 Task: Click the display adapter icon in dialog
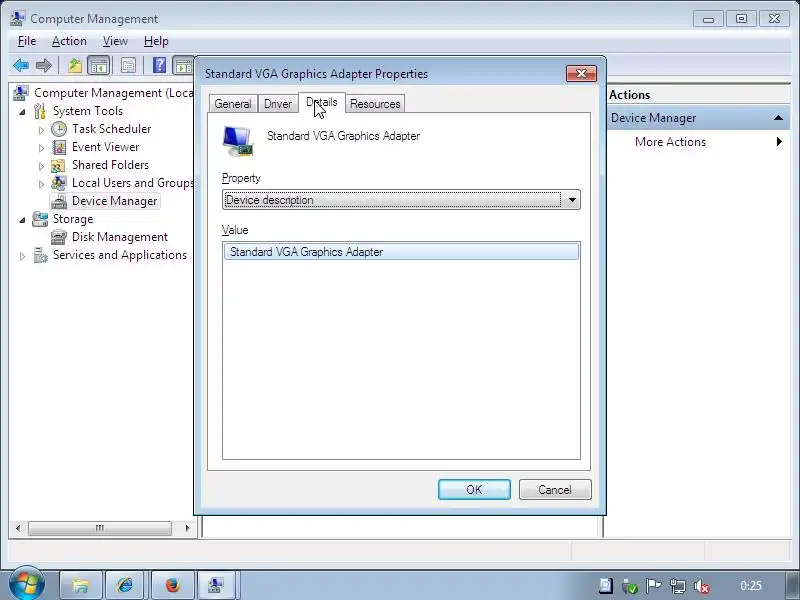point(238,141)
